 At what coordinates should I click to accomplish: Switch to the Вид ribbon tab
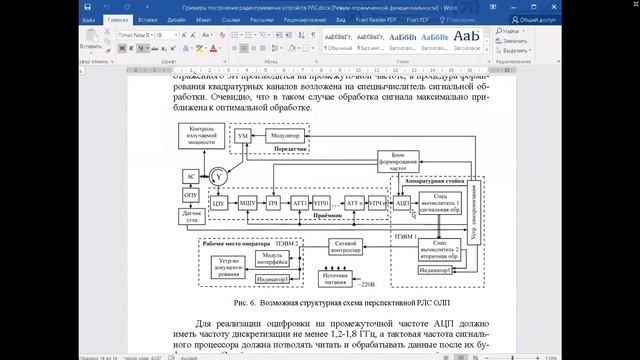point(341,20)
